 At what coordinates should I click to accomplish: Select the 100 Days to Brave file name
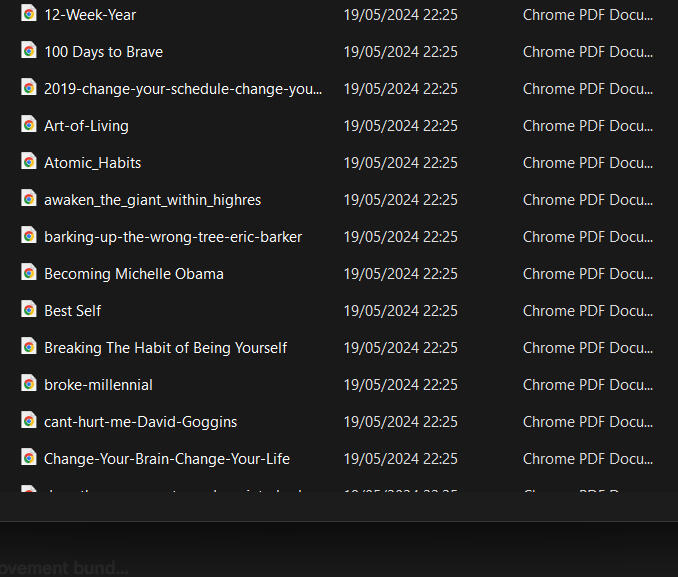(103, 52)
